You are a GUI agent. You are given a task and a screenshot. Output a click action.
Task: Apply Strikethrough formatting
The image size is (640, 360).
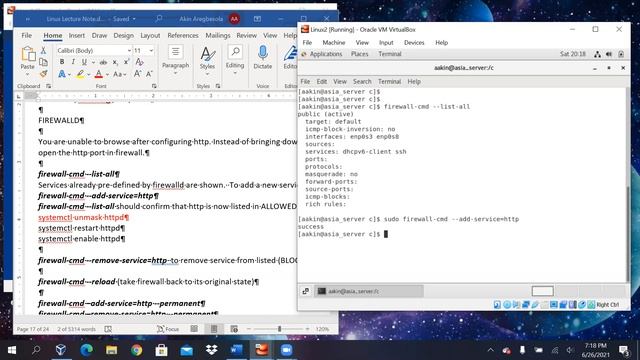pos(103,62)
